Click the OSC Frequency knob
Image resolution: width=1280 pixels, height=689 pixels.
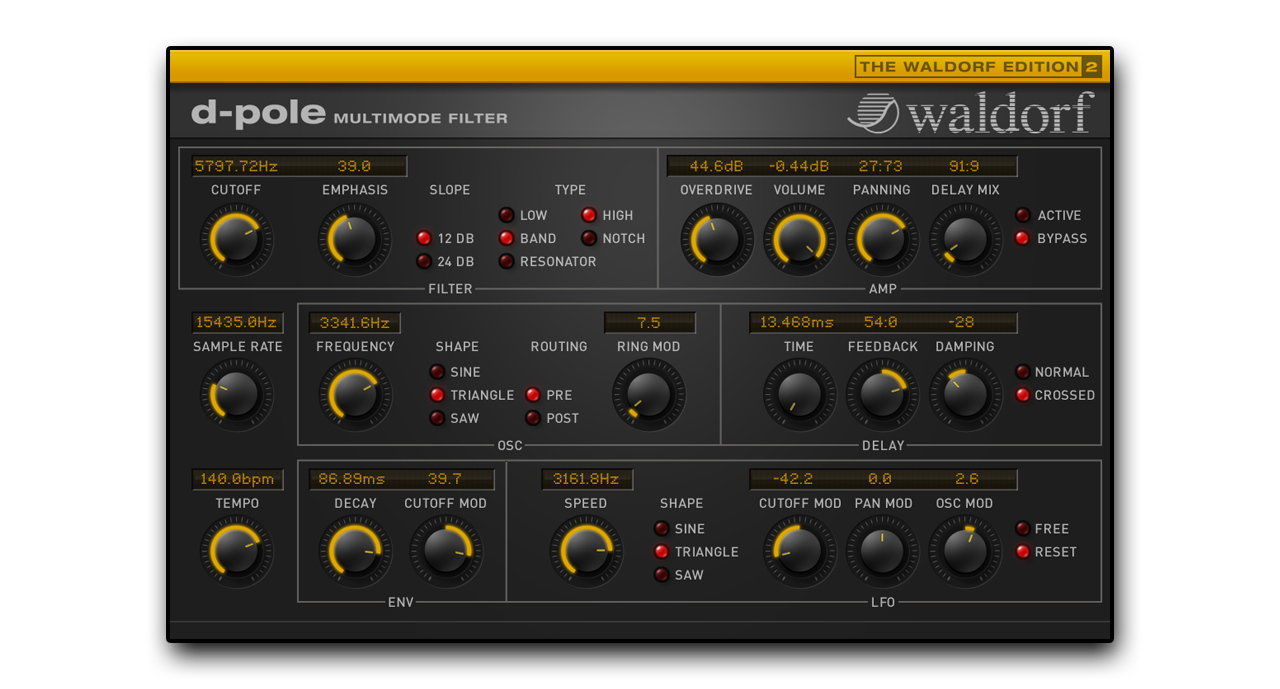(355, 394)
